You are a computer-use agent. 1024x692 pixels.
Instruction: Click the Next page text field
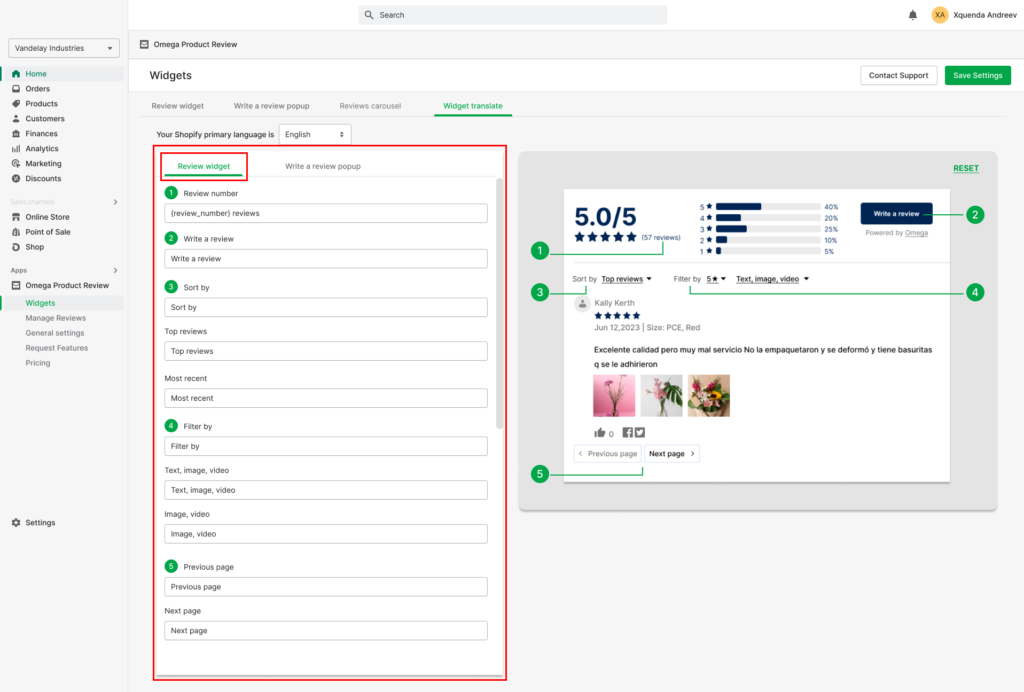(x=326, y=631)
